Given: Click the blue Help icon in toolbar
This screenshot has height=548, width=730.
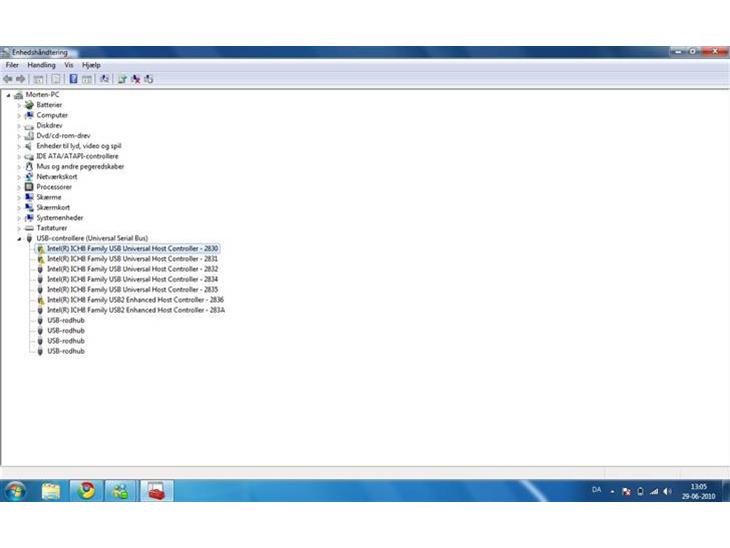Looking at the screenshot, I should pos(73,79).
